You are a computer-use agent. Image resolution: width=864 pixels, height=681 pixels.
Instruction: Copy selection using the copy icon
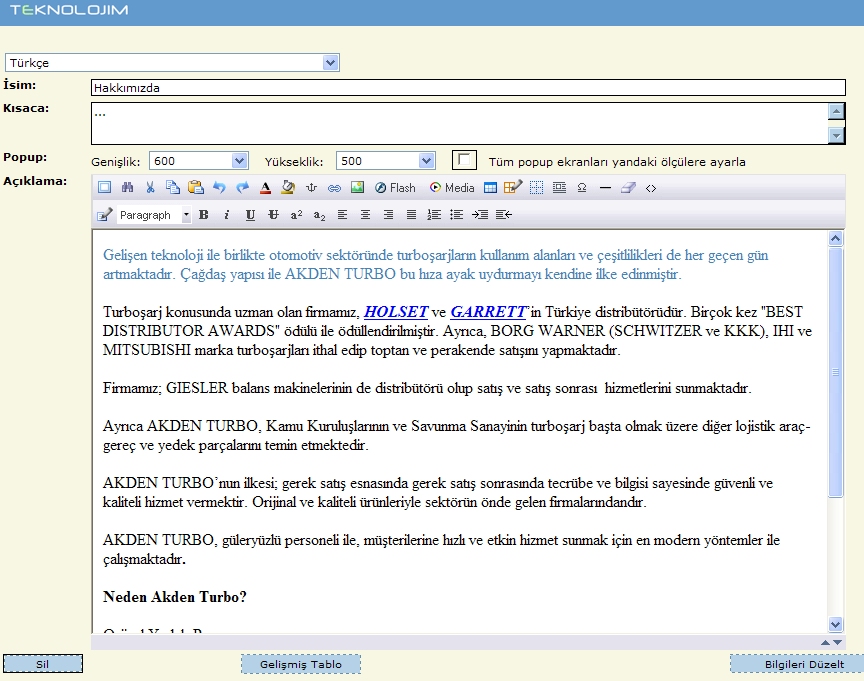pos(172,187)
